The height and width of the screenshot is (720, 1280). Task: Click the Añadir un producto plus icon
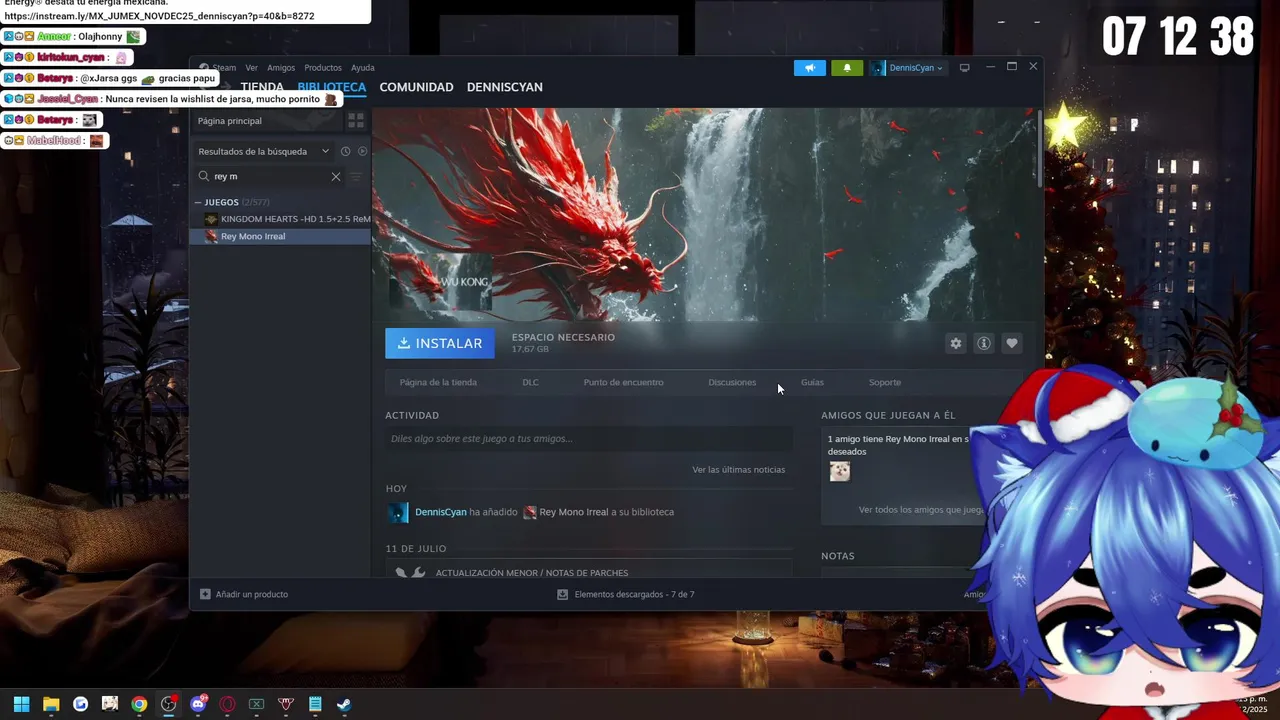pyautogui.click(x=205, y=594)
